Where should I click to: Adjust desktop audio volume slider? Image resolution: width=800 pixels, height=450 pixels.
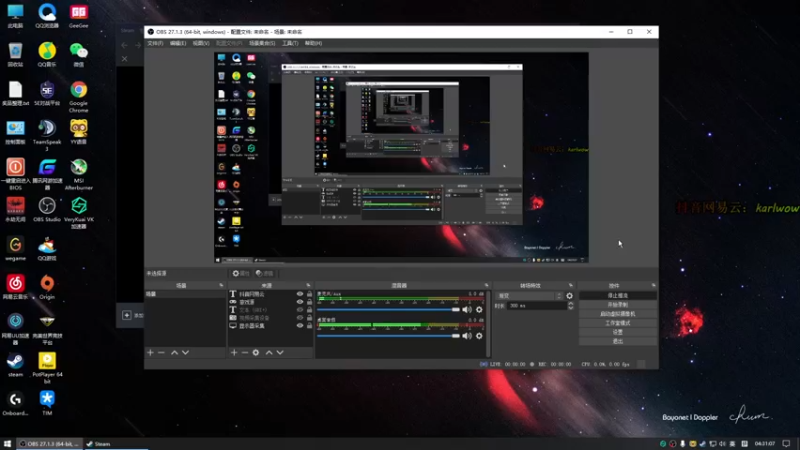point(389,336)
